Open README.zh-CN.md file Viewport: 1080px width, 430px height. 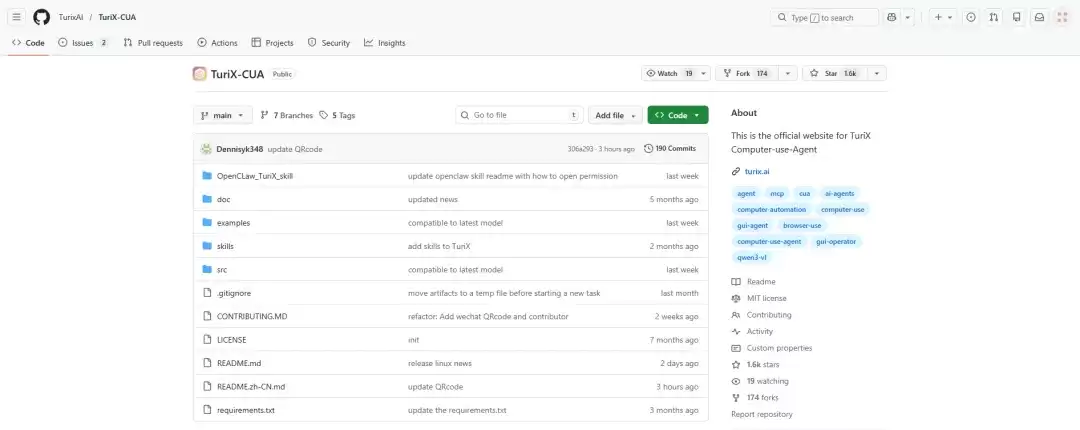point(251,387)
